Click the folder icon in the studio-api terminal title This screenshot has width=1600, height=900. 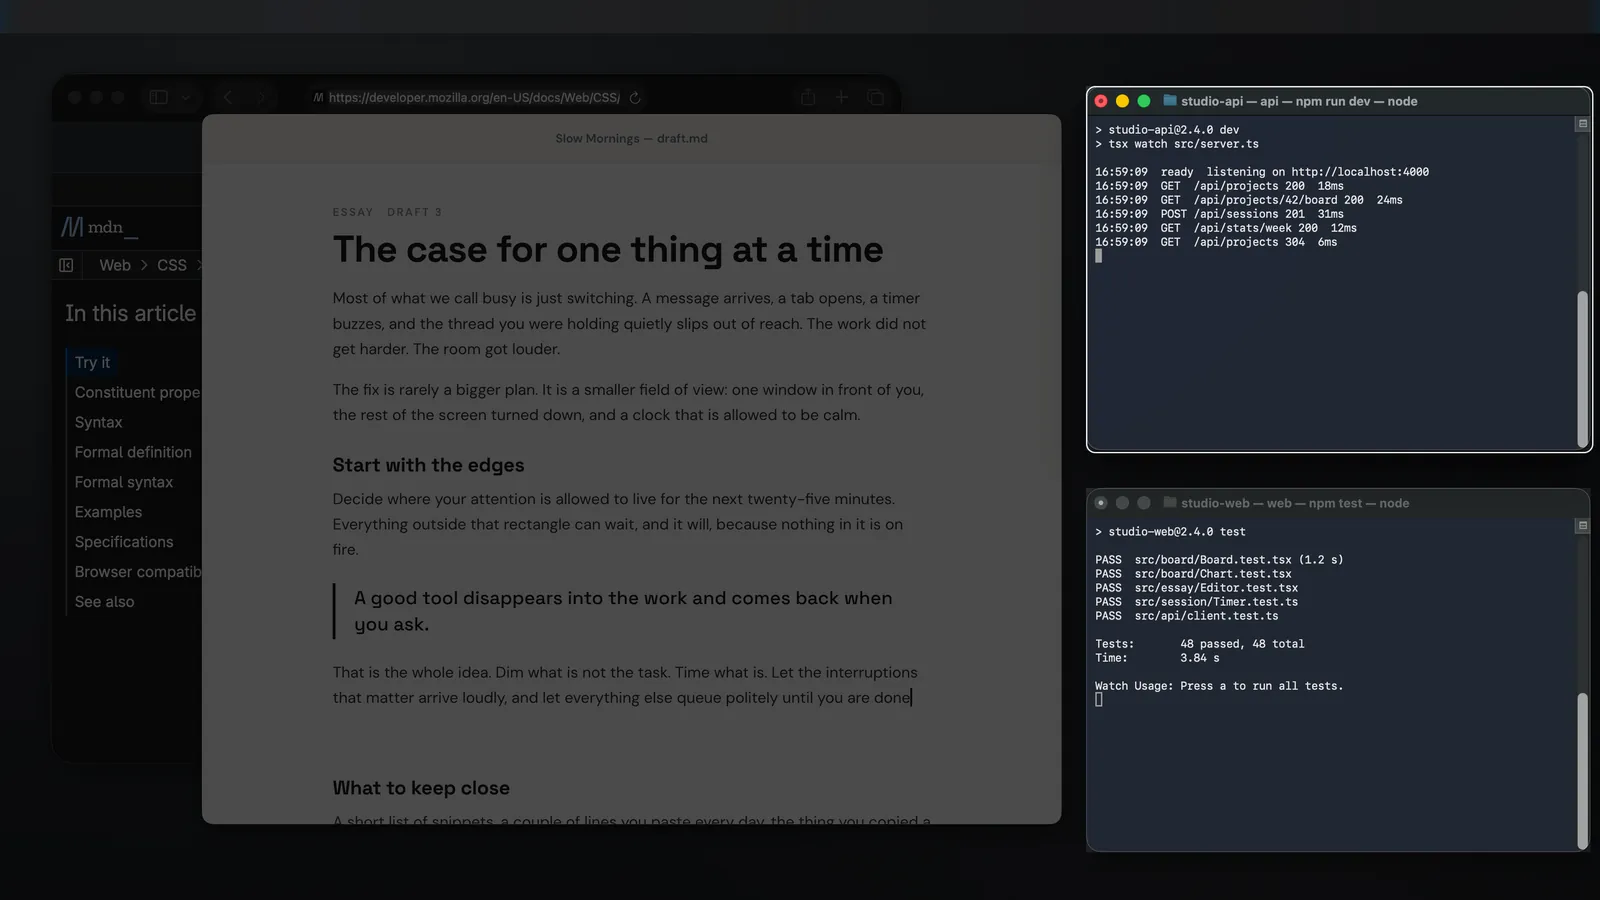(1169, 101)
